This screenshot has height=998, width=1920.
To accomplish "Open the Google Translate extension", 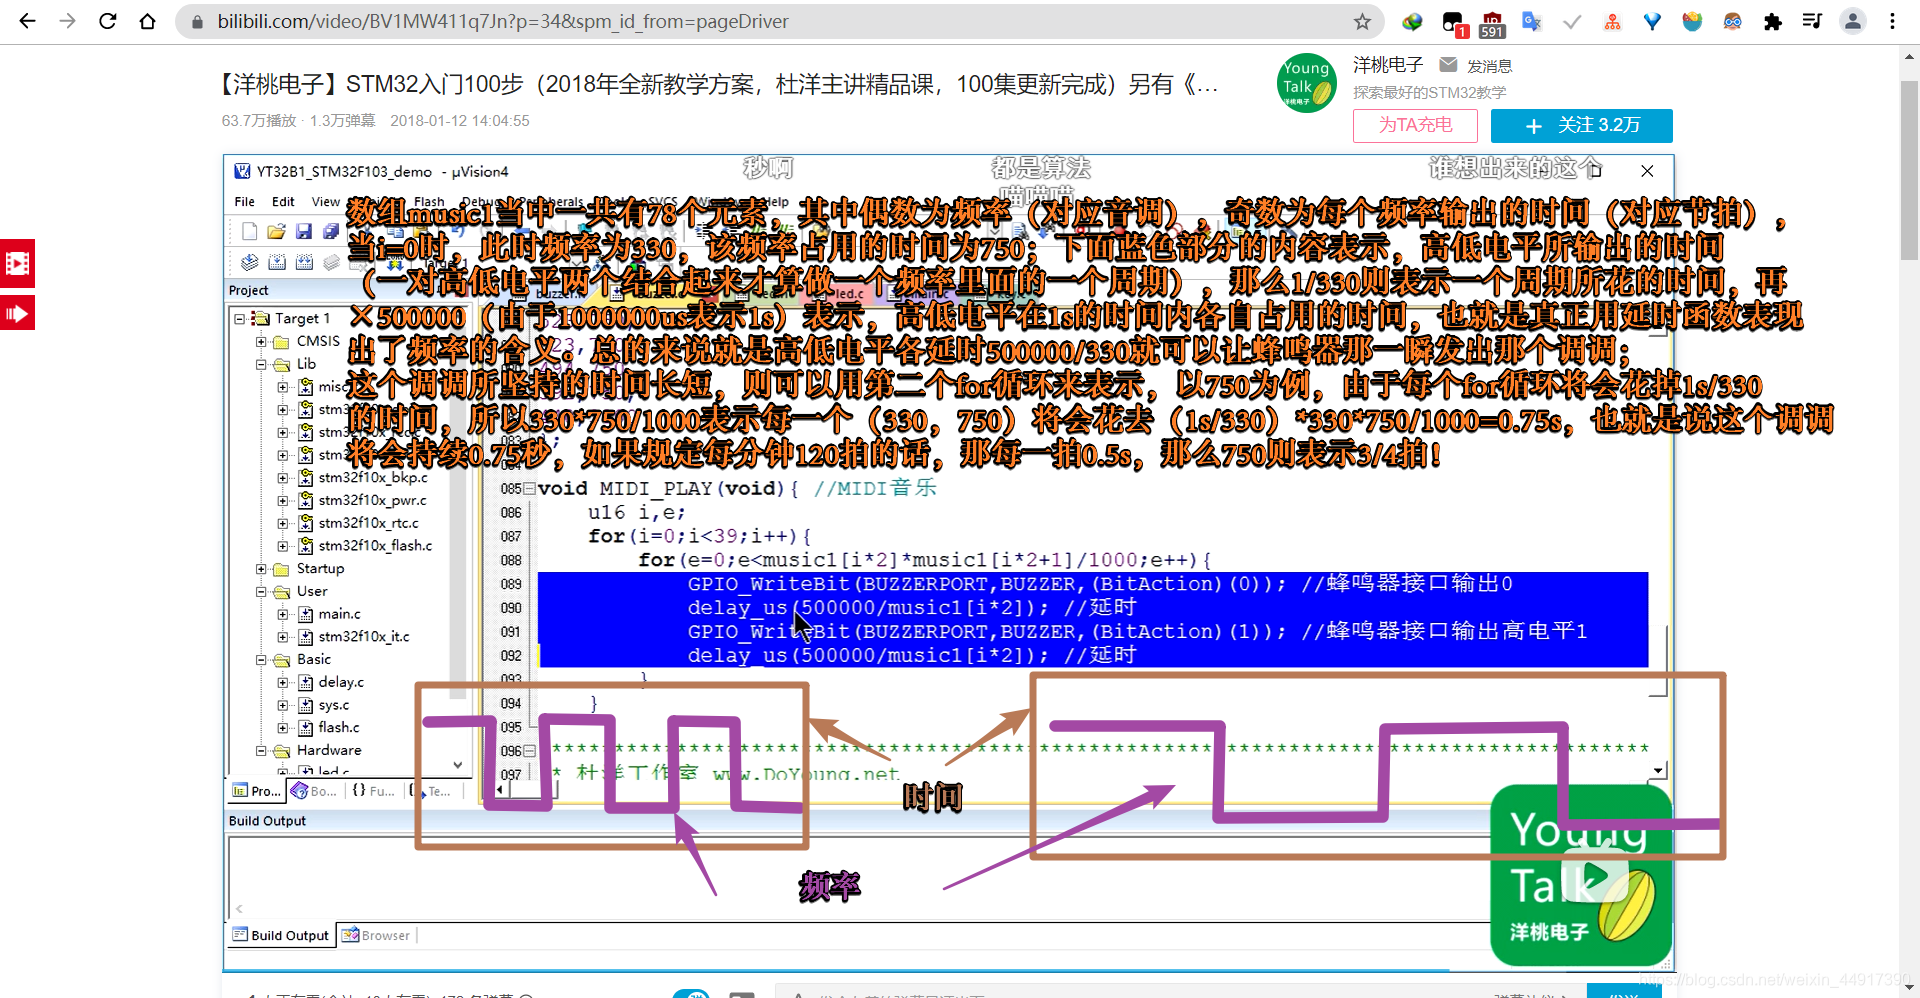I will 1531,21.
